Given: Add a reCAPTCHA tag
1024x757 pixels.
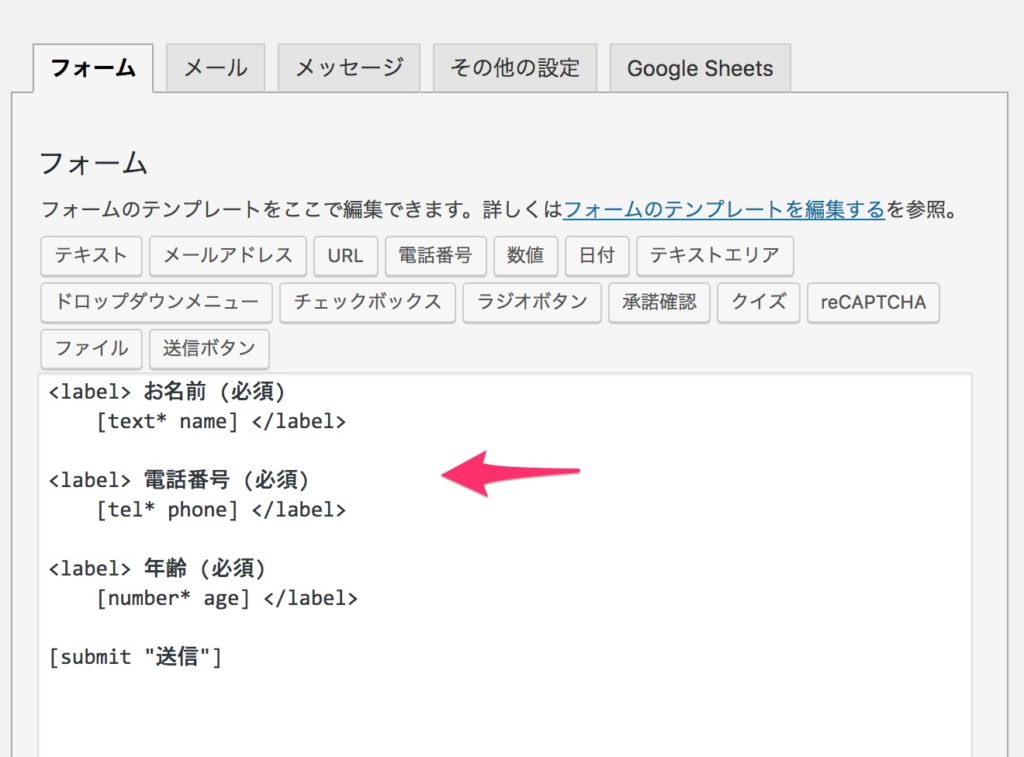Looking at the screenshot, I should [873, 302].
